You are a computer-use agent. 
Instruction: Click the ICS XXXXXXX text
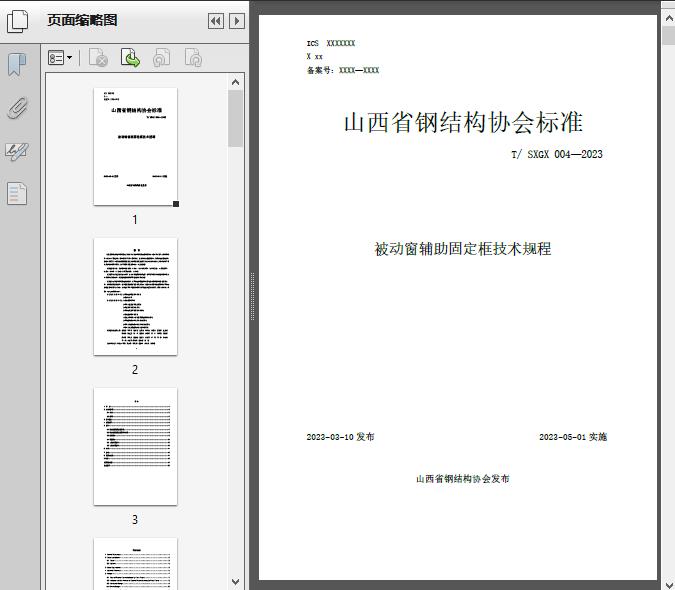pyautogui.click(x=331, y=43)
